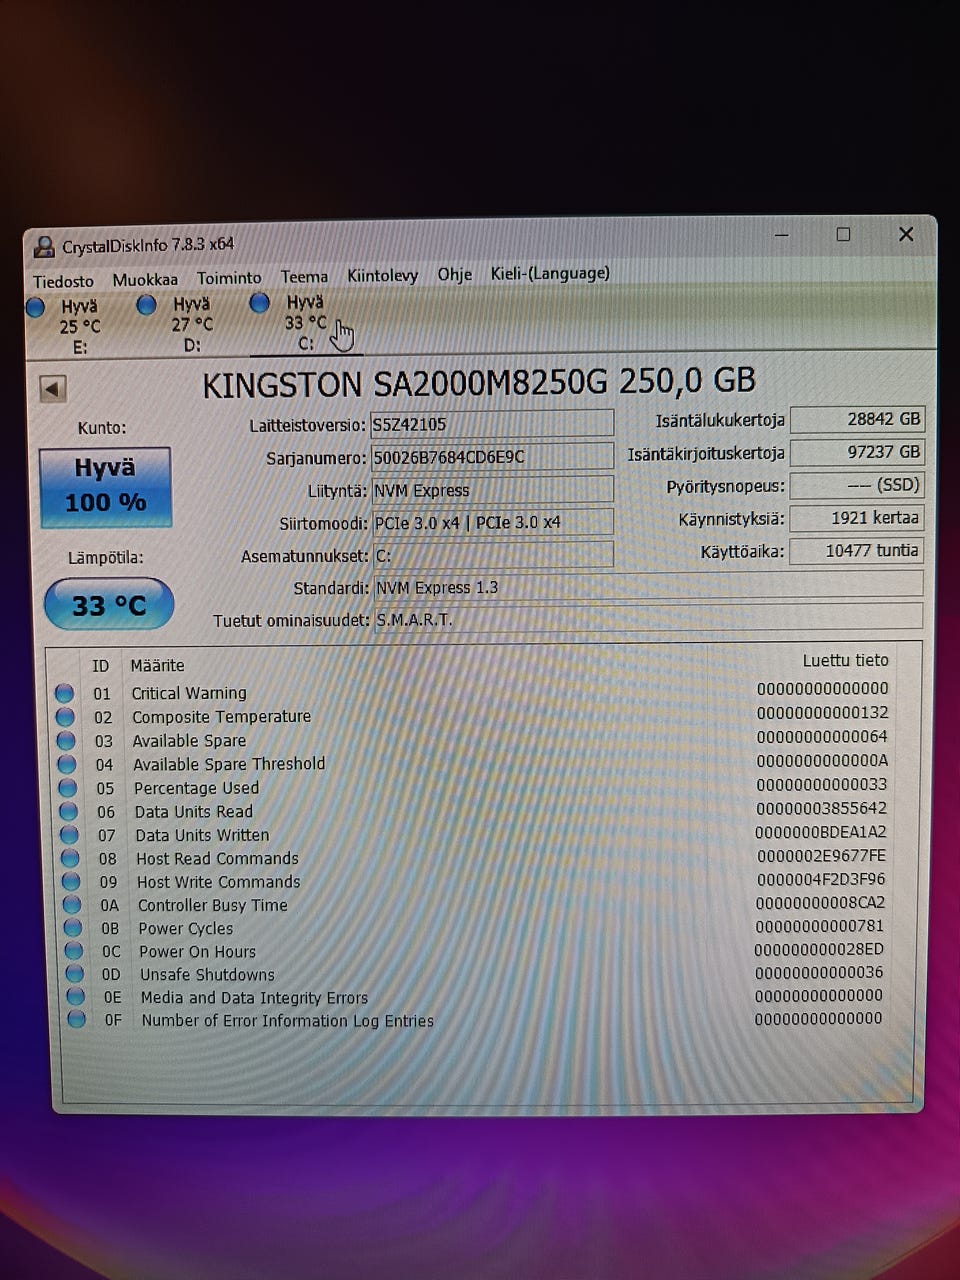This screenshot has width=960, height=1280.
Task: Select the Unsafe Shutdowns attribute name
Action: (x=207, y=975)
